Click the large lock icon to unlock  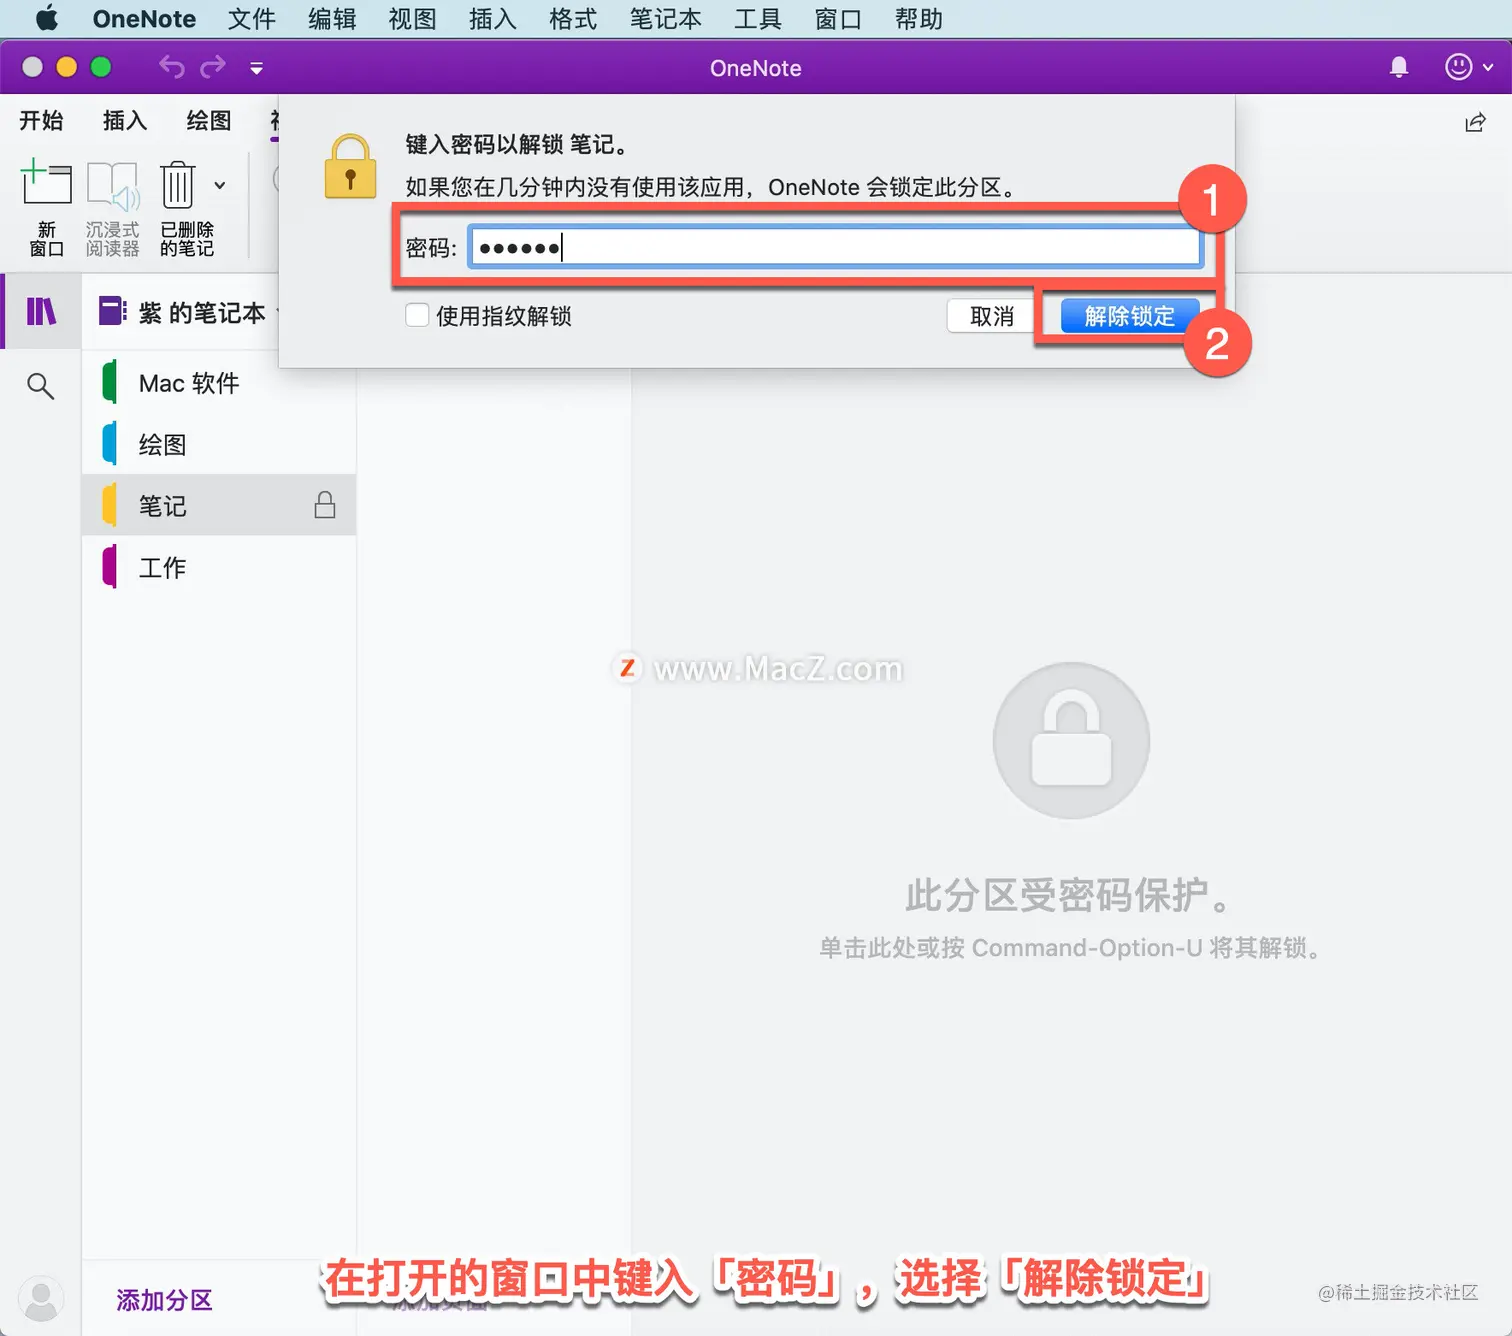(1071, 741)
